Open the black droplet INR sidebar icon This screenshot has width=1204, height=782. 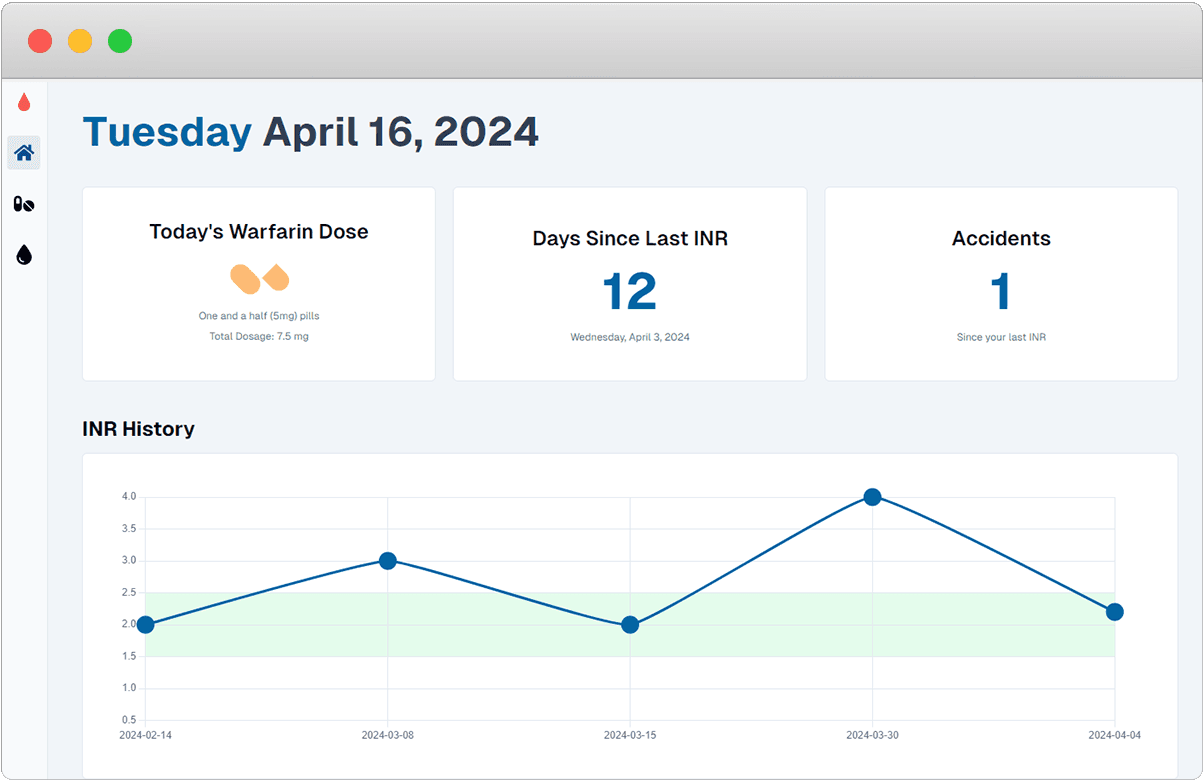pyautogui.click(x=24, y=255)
